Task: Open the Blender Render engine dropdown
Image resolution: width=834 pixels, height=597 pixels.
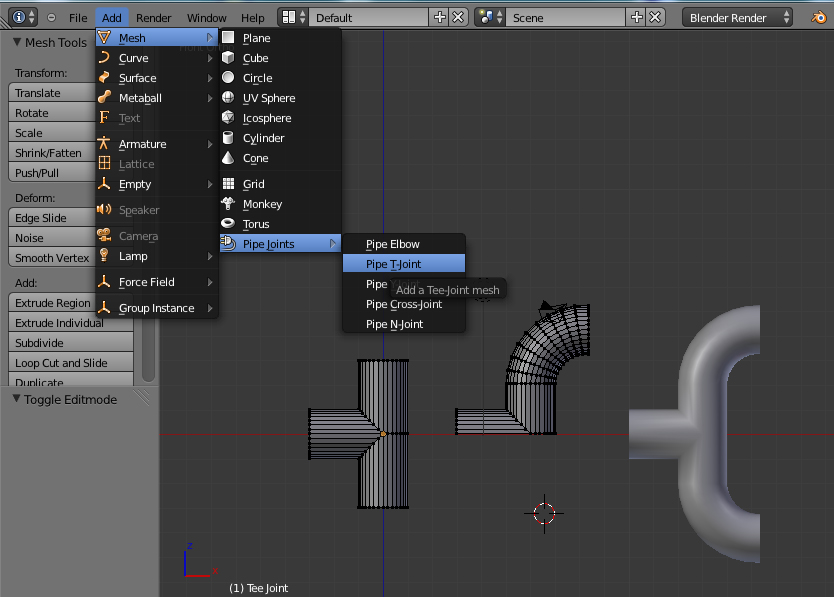Action: (x=737, y=18)
